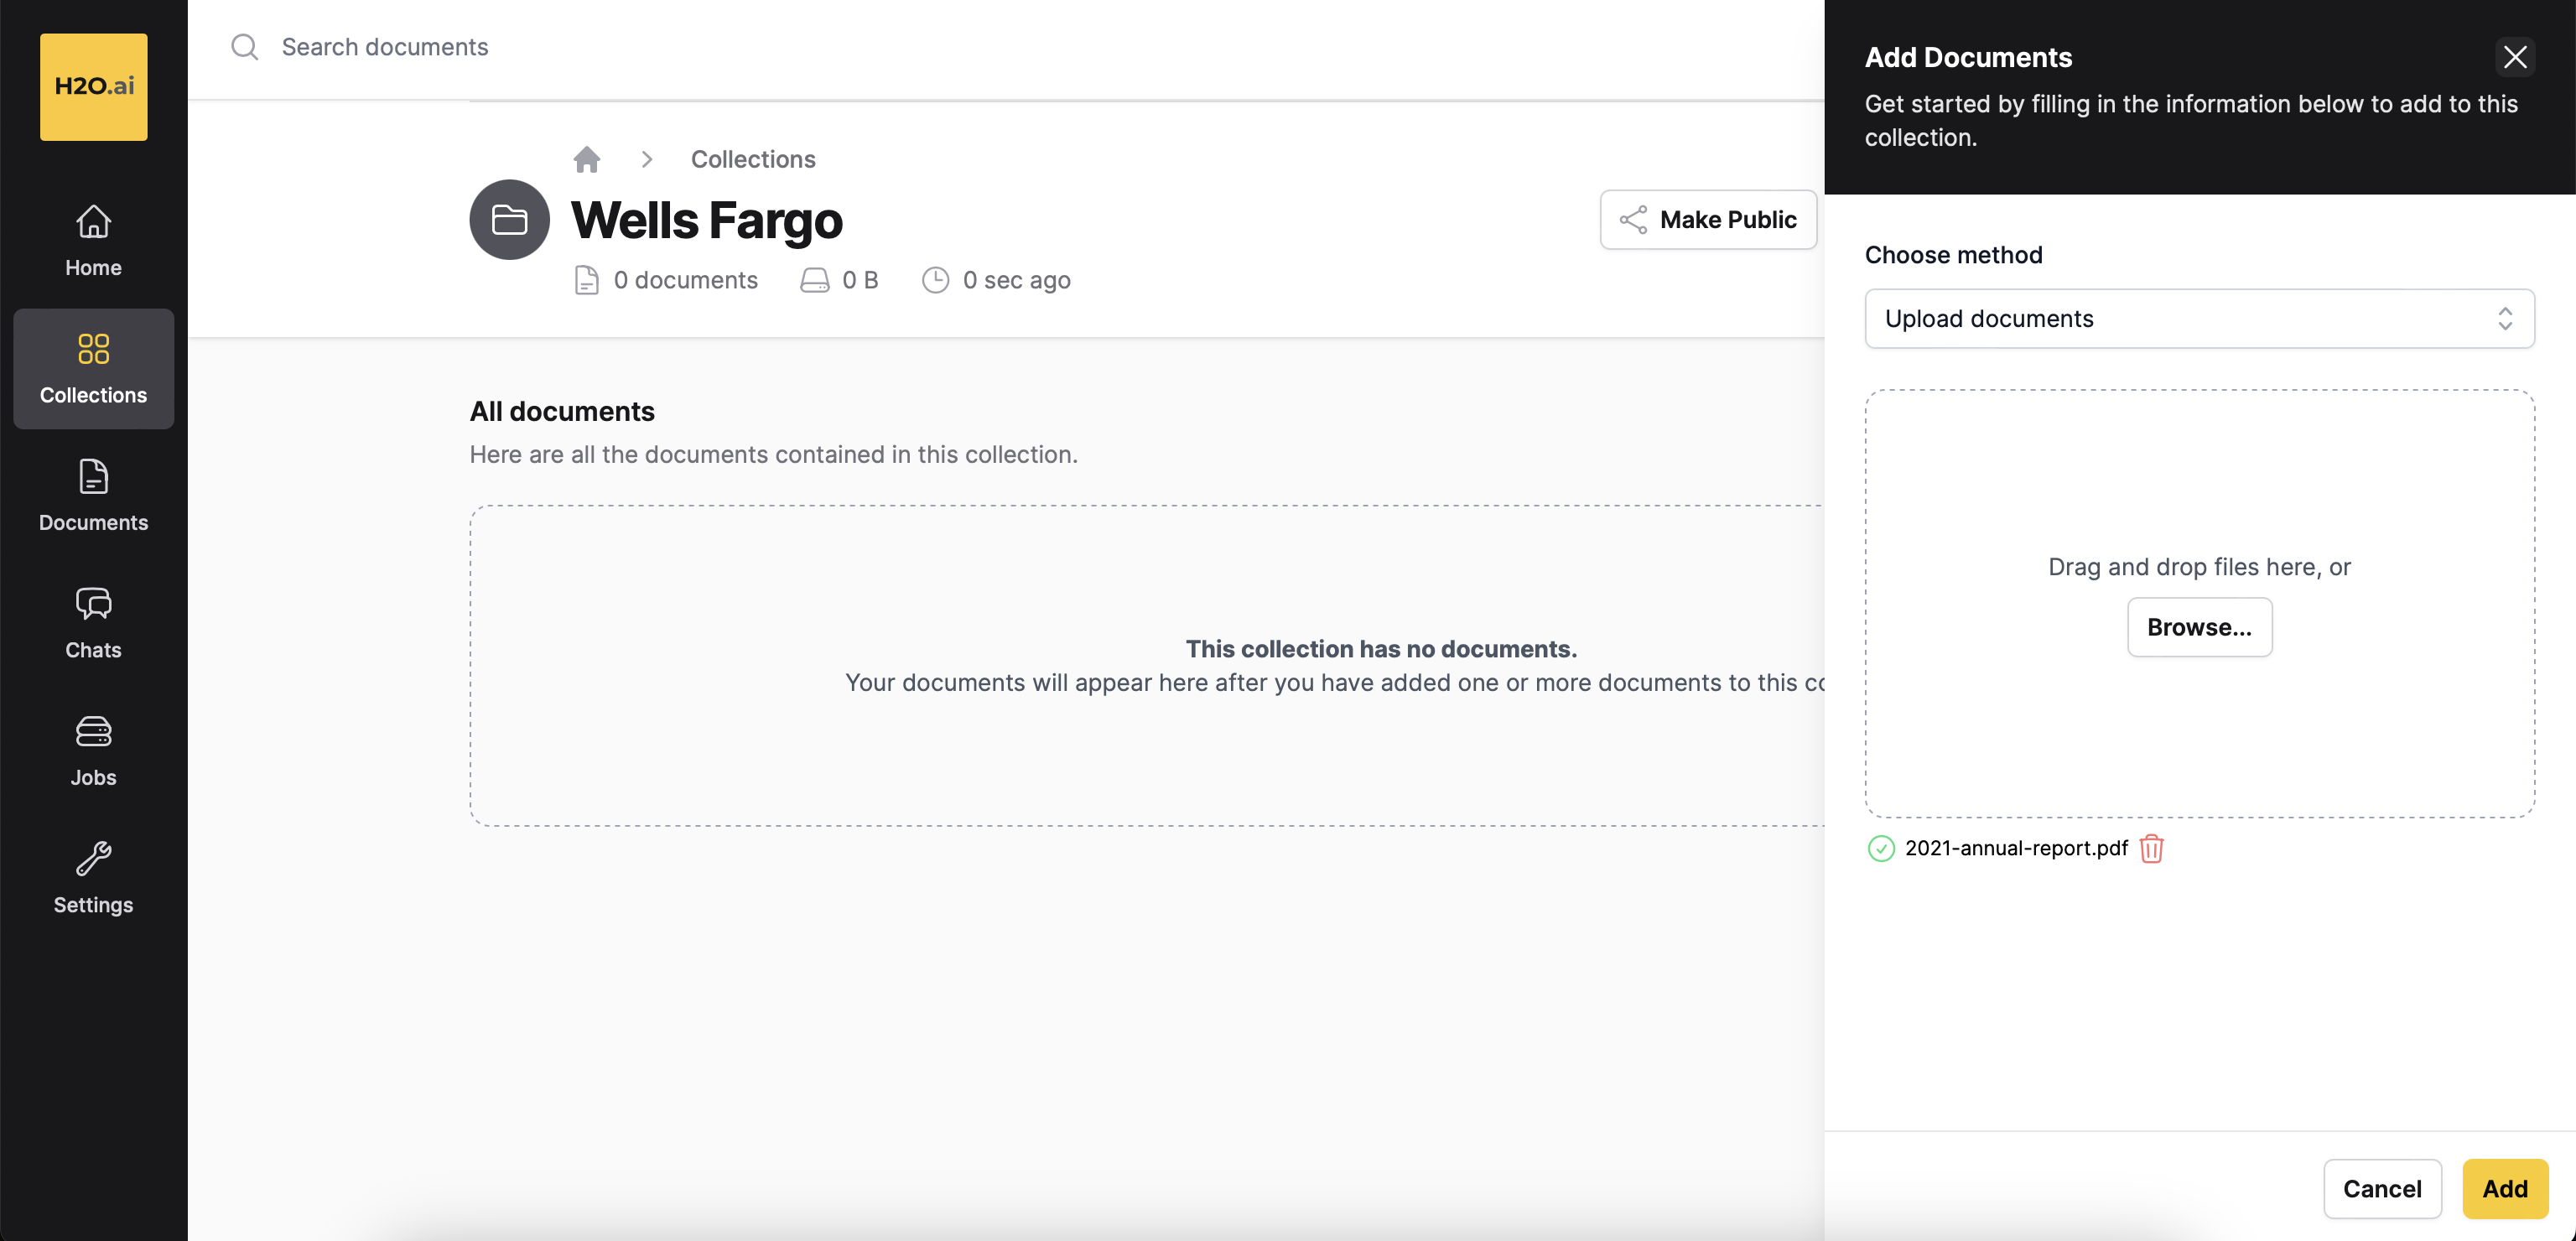Click the Add button
This screenshot has height=1241, width=2576.
[x=2504, y=1189]
